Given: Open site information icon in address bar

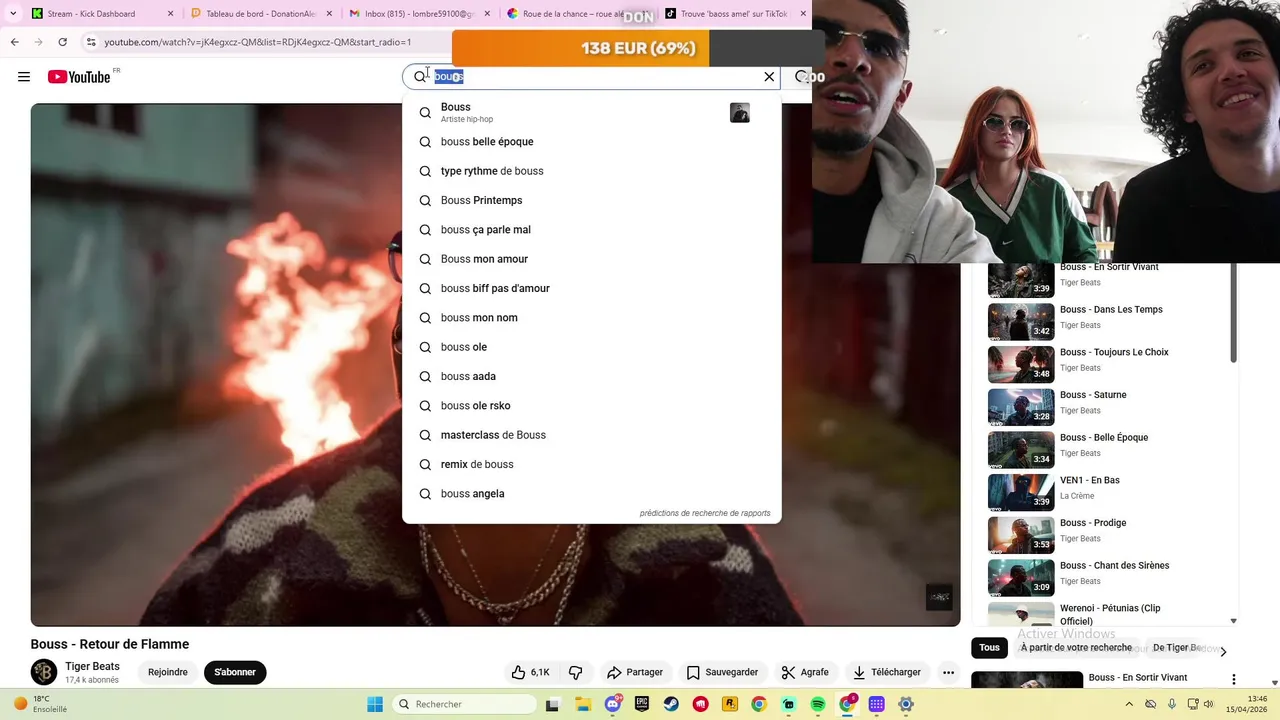Looking at the screenshot, I should (91, 42).
